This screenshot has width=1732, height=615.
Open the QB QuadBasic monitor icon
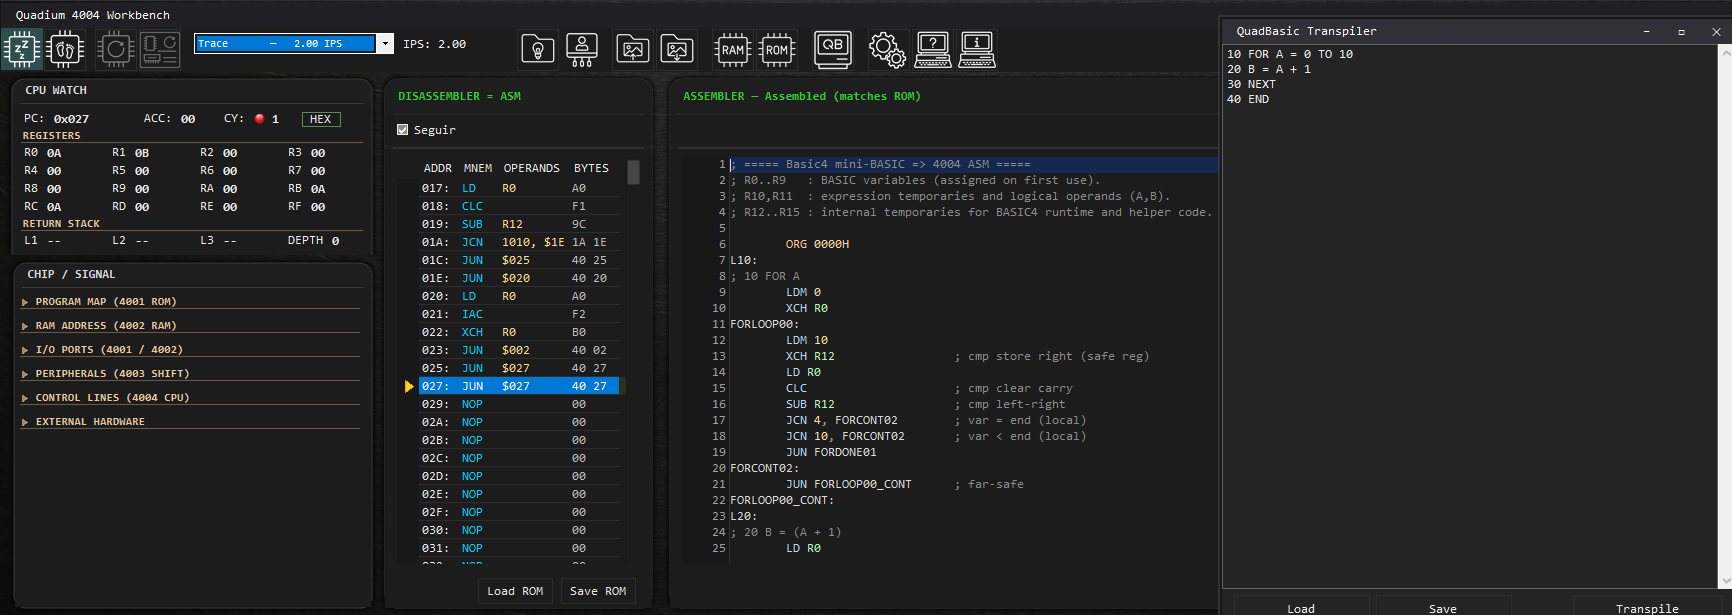(832, 49)
